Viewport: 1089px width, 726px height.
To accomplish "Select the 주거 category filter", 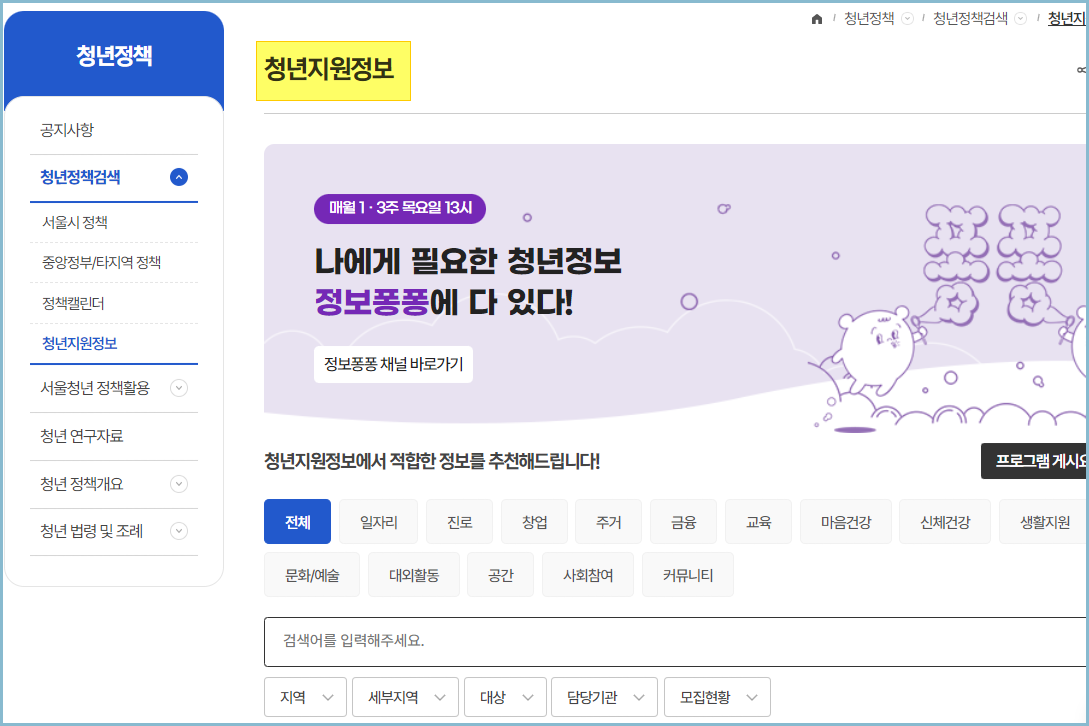I will (x=608, y=521).
